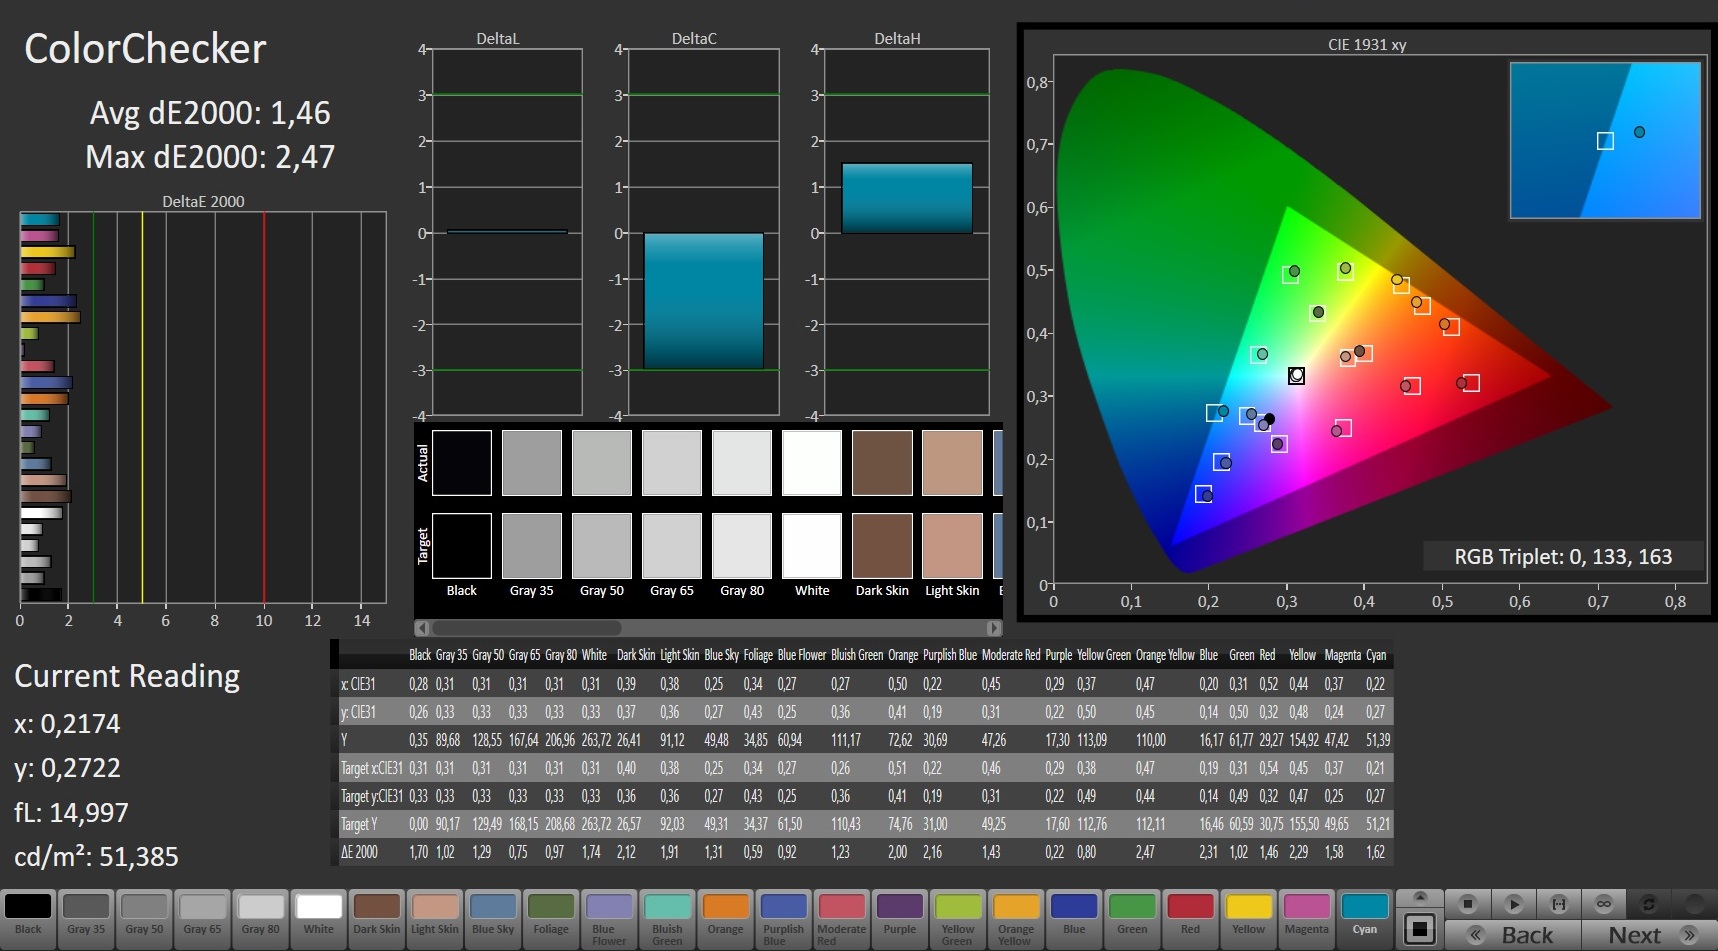The height and width of the screenshot is (951, 1718).
Task: Click the 'Purplish Blue' column header in table
Action: [x=950, y=655]
